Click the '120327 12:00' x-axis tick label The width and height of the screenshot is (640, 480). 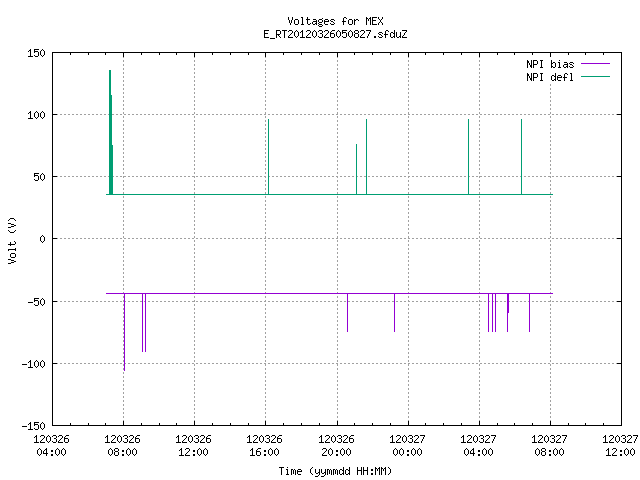[620, 446]
